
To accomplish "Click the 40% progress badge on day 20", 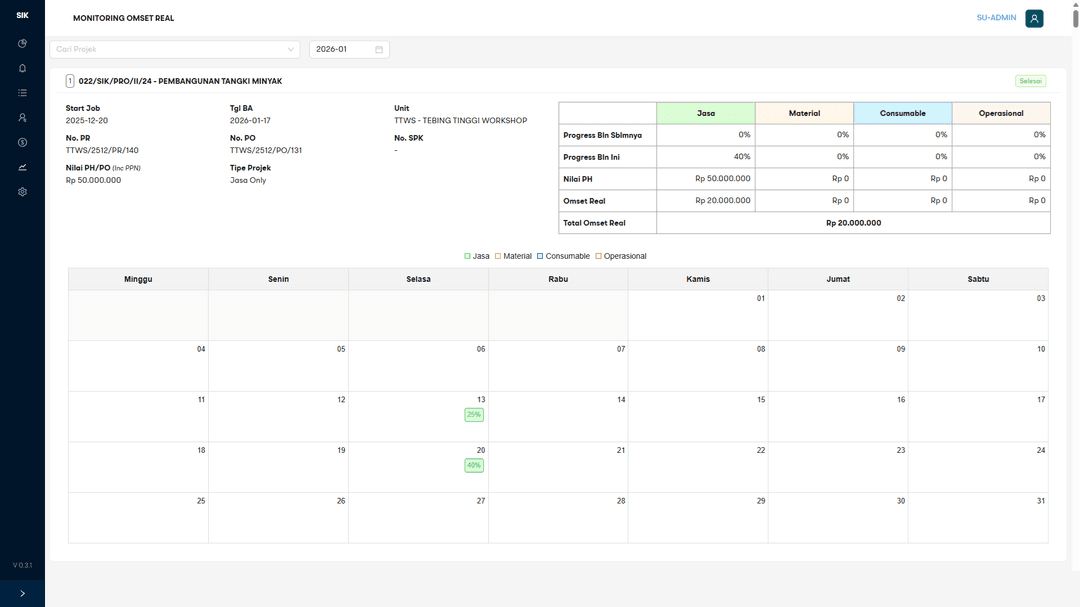I will [x=473, y=465].
